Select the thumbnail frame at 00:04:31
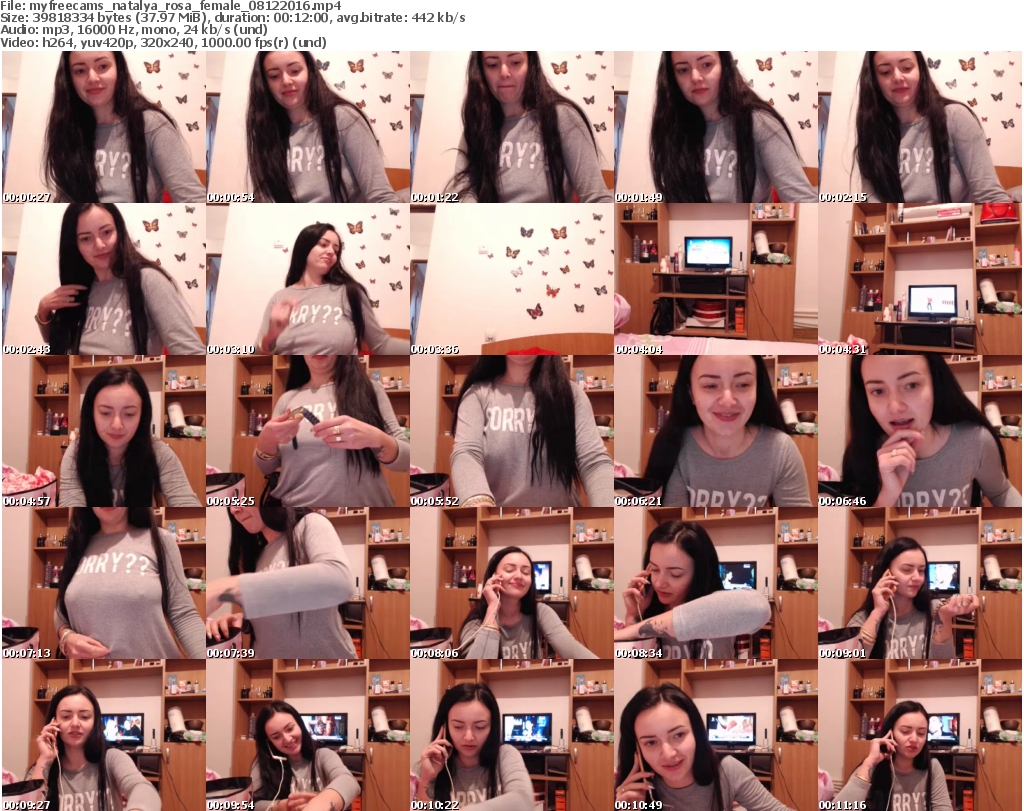Viewport: 1024px width, 811px height. click(920, 279)
